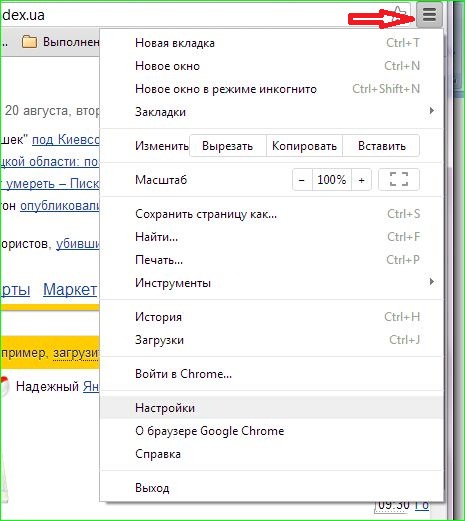Click the "умереть – Писк" news link
Image resolution: width=465 pixels, height=521 pixels.
click(x=50, y=184)
